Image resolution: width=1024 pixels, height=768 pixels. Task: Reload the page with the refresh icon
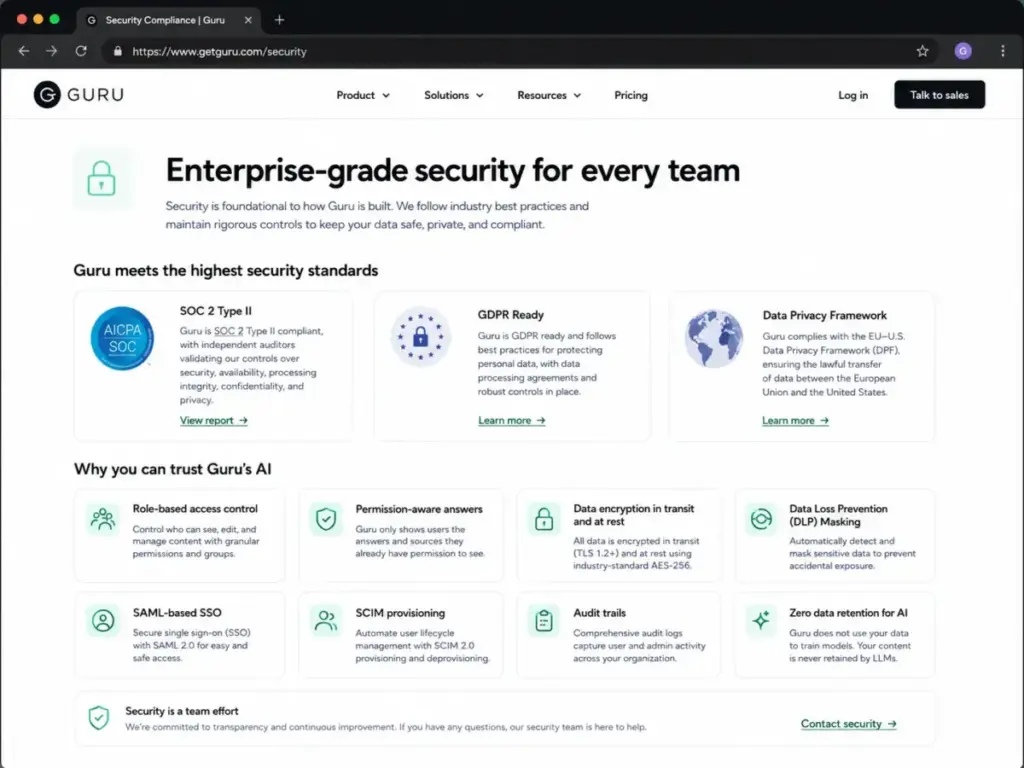point(81,51)
